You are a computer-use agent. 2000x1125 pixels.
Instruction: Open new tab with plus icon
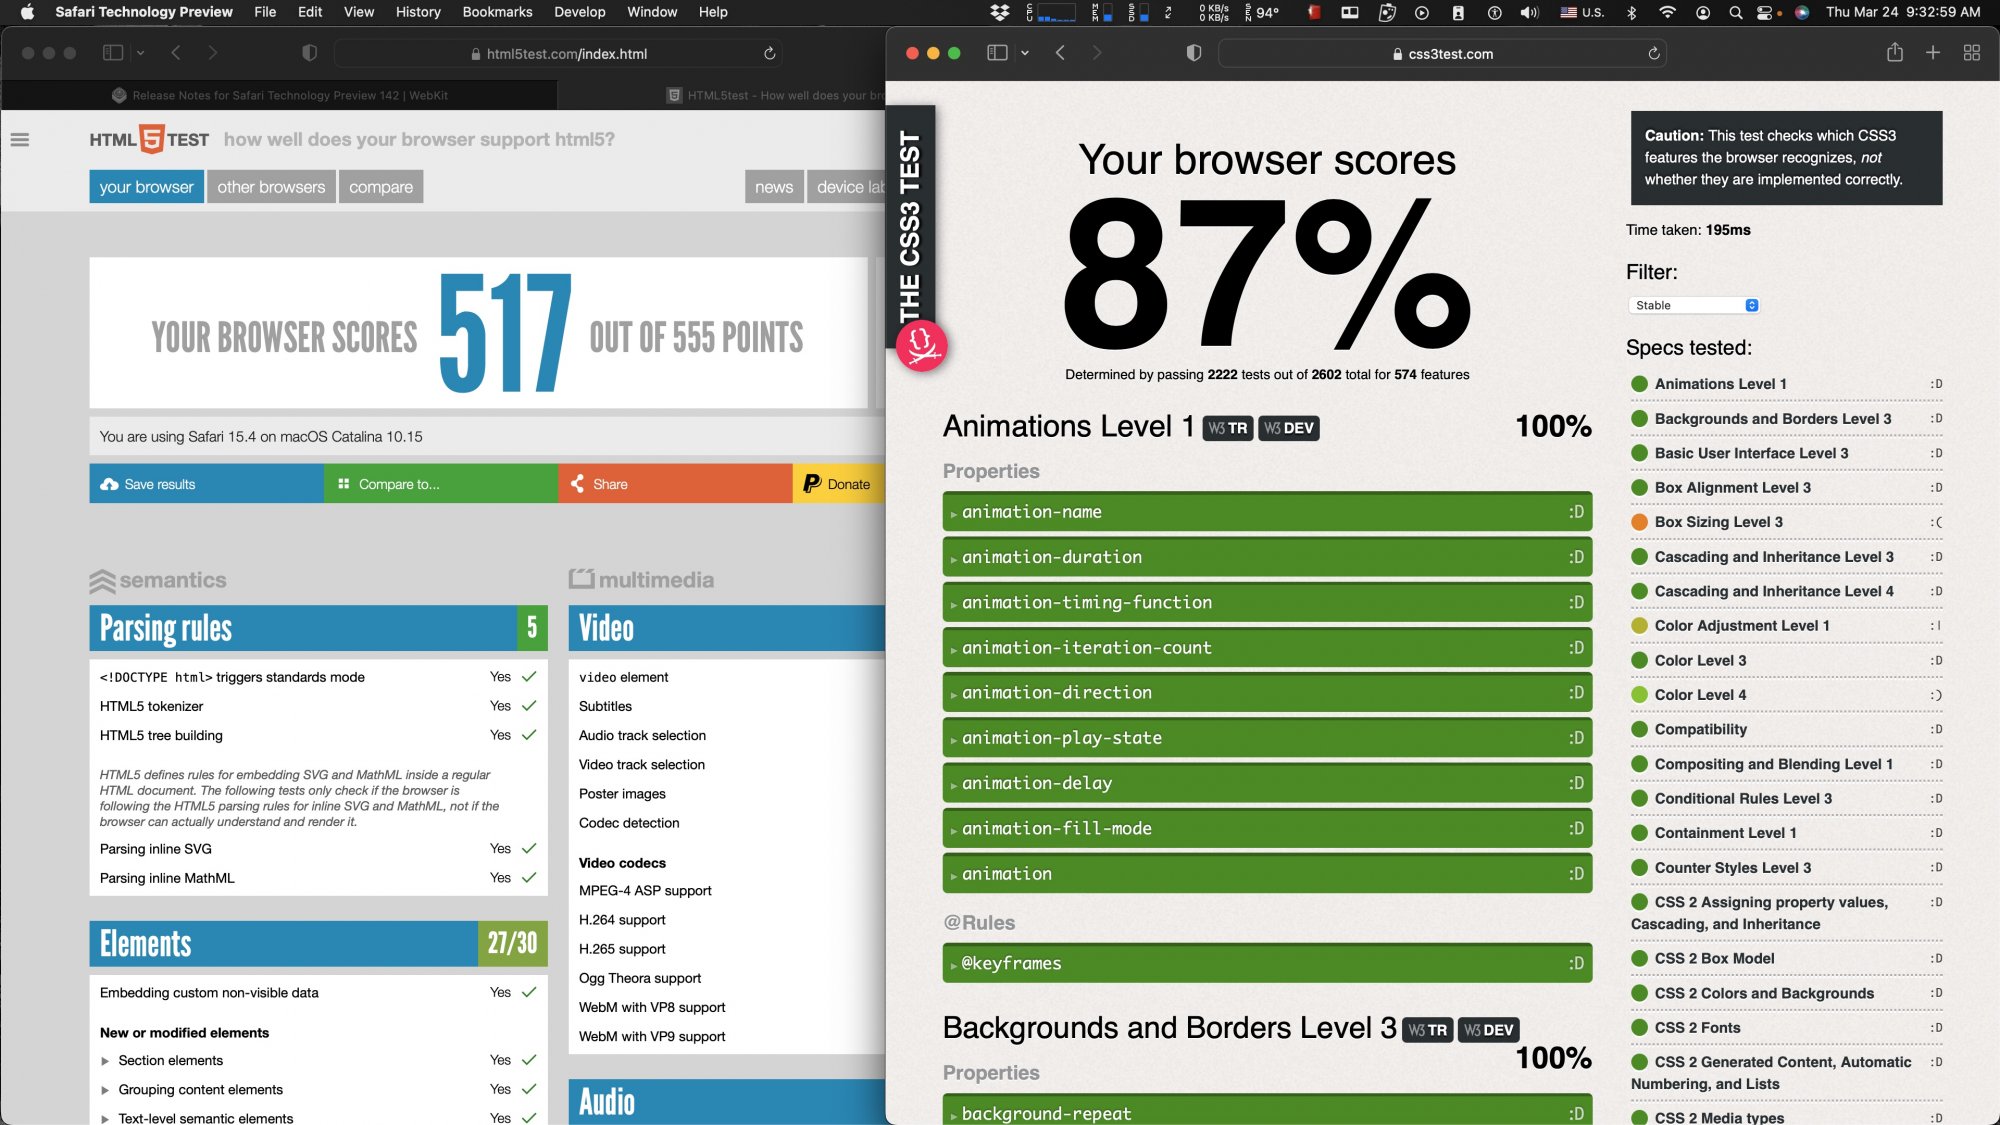pos(1932,53)
